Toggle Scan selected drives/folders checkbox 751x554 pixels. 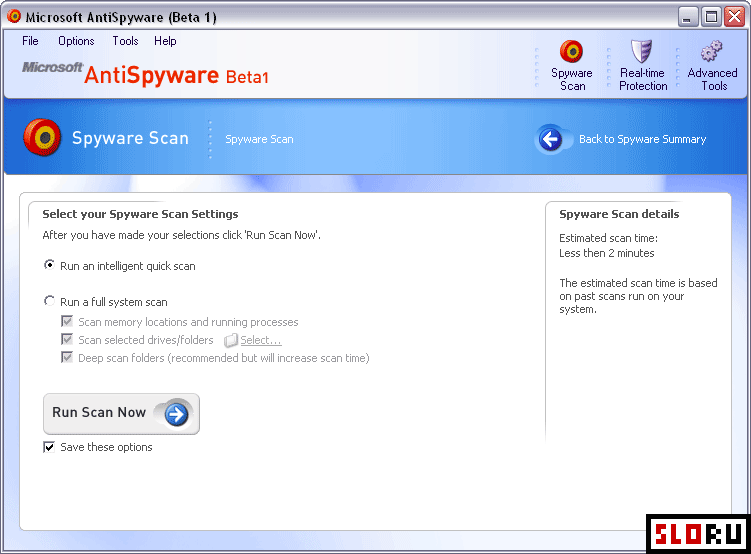pos(67,339)
